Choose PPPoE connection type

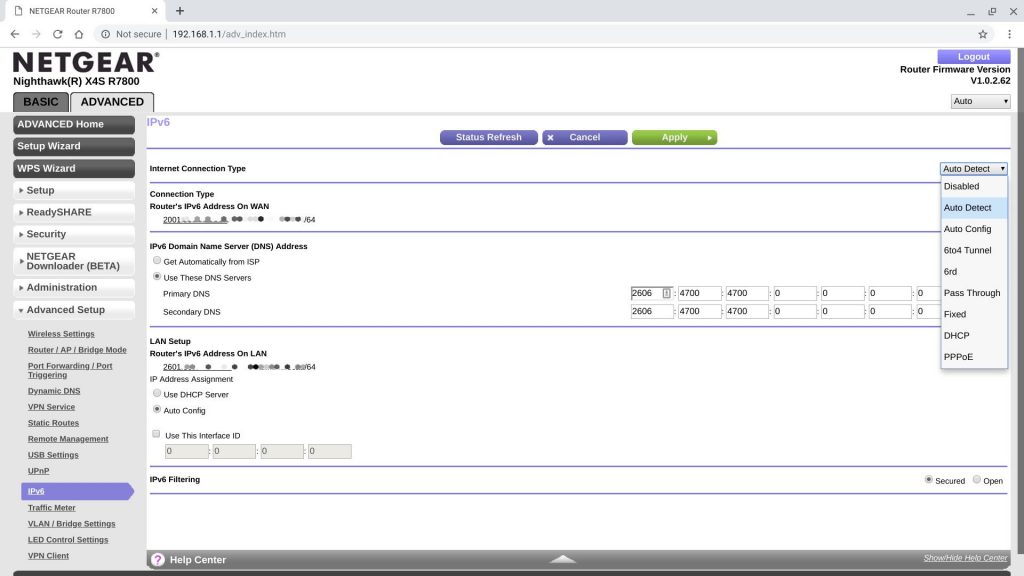[x=974, y=357]
